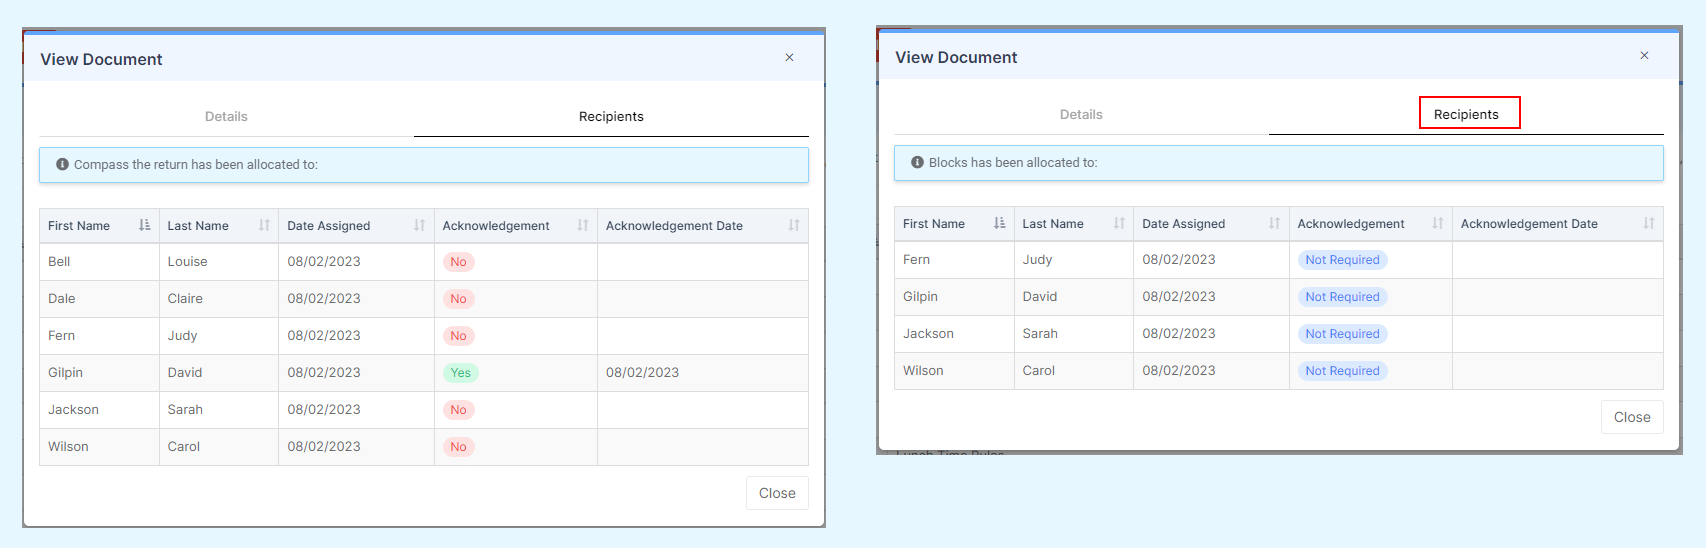Open Details tab in right dialog
The height and width of the screenshot is (548, 1706).
pyautogui.click(x=1081, y=115)
